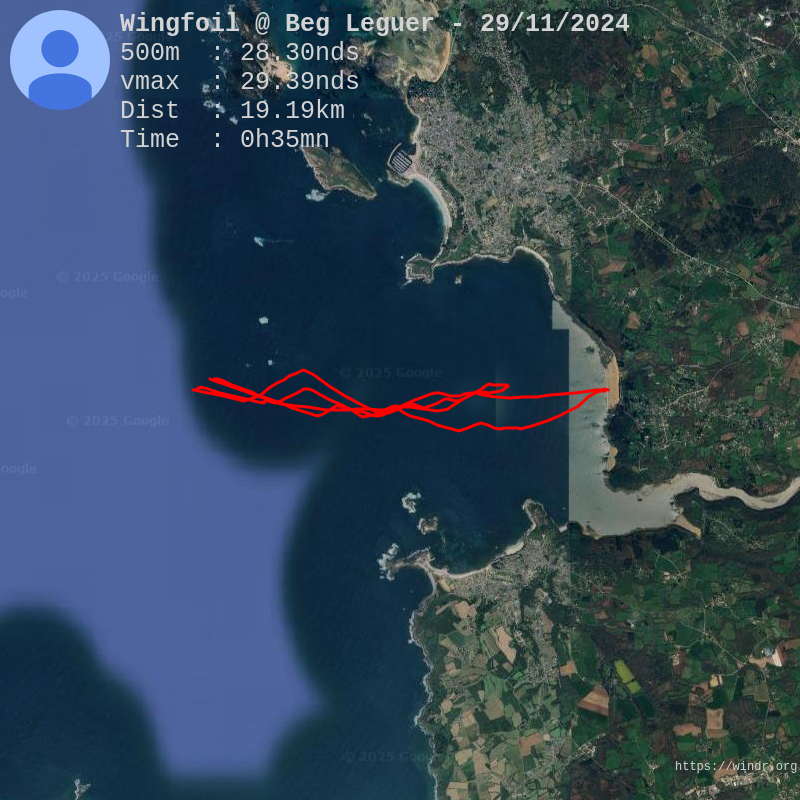This screenshot has width=800, height=800.
Task: Click the red GPS track's eastern beach endpoint
Action: coord(607,390)
